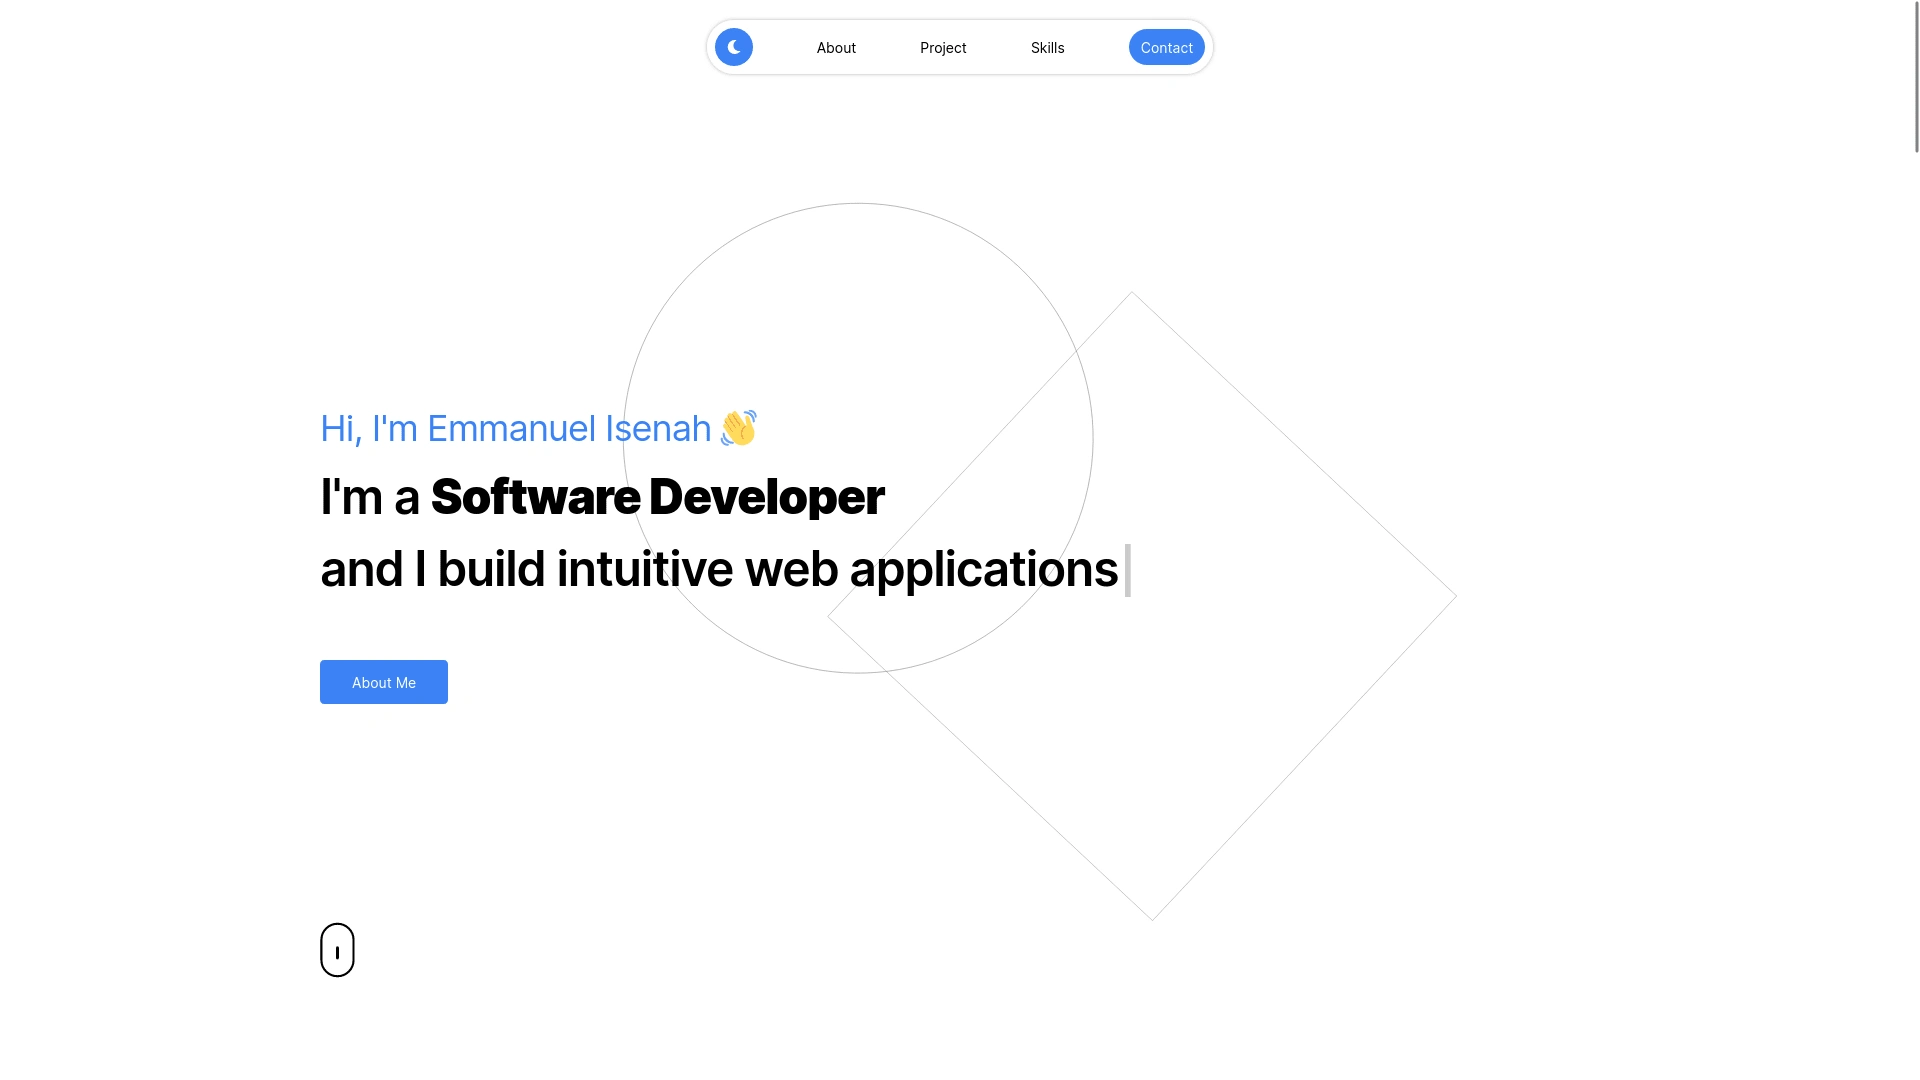Click the diamond outline's bottom corner
Screen dimensions: 1920x1080
click(1153, 918)
